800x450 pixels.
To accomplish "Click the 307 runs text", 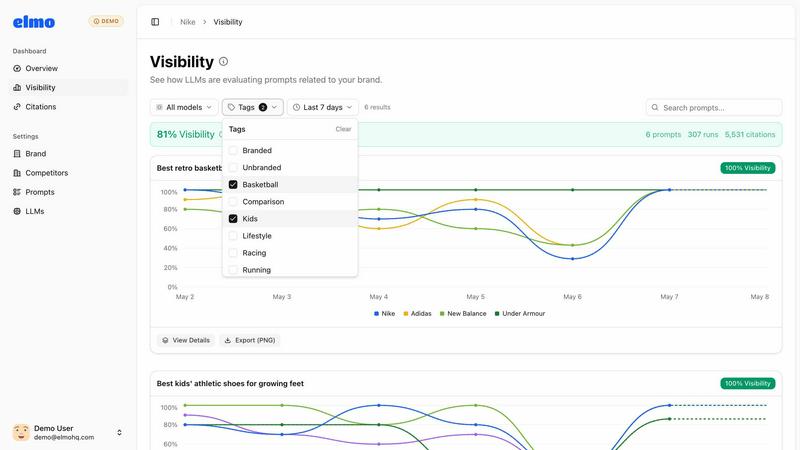I will [703, 135].
